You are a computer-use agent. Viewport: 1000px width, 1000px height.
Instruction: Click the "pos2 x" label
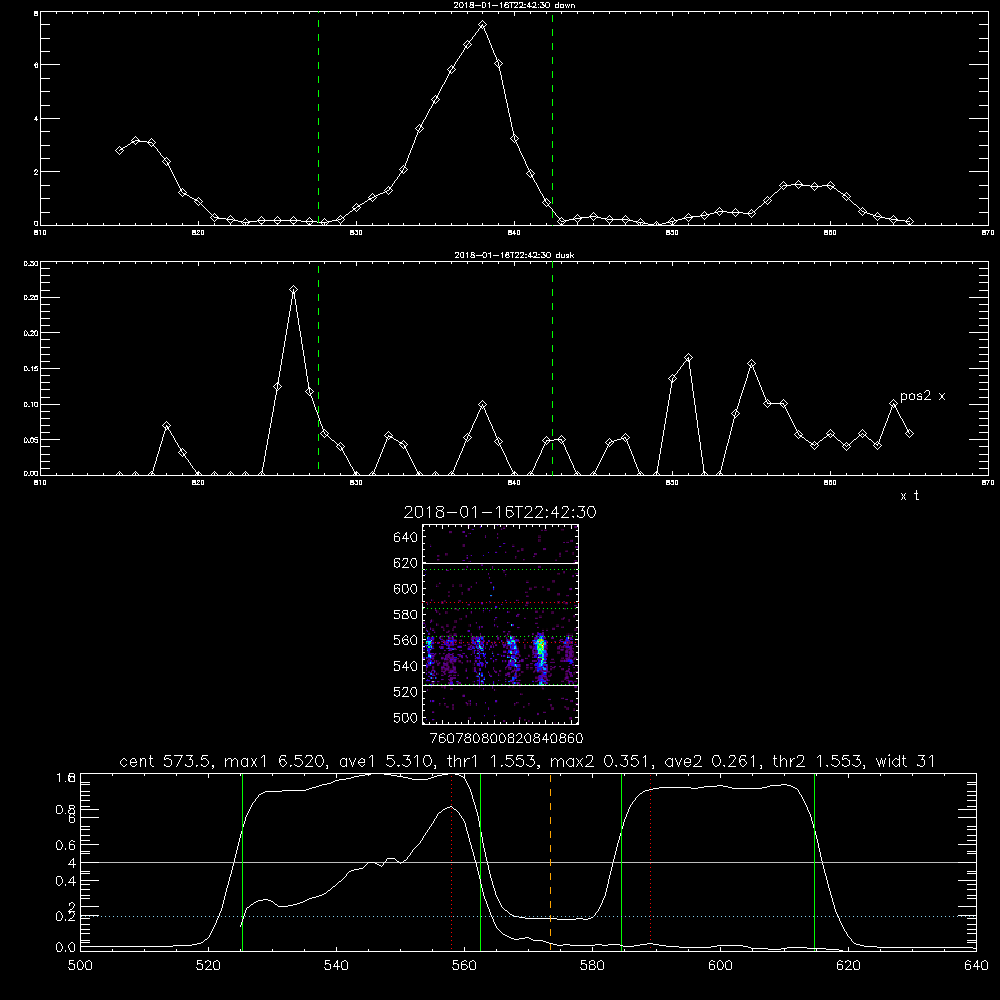(922, 396)
